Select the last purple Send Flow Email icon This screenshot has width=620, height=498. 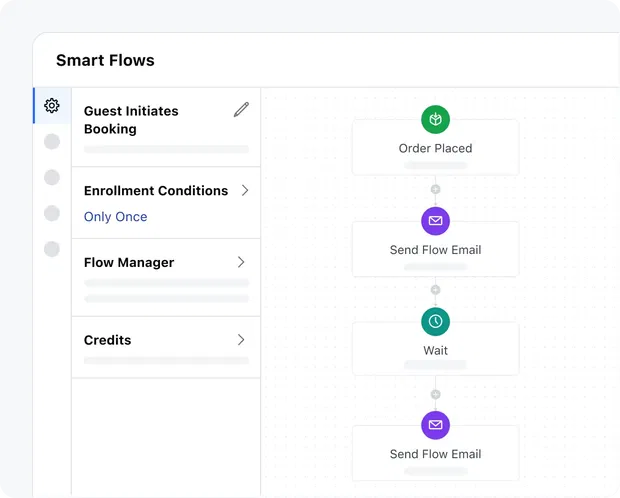point(435,425)
